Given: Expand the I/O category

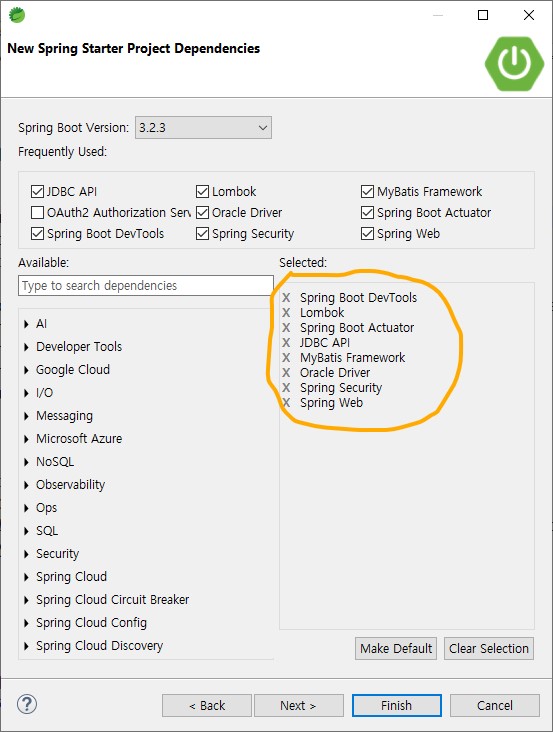Looking at the screenshot, I should 26,393.
